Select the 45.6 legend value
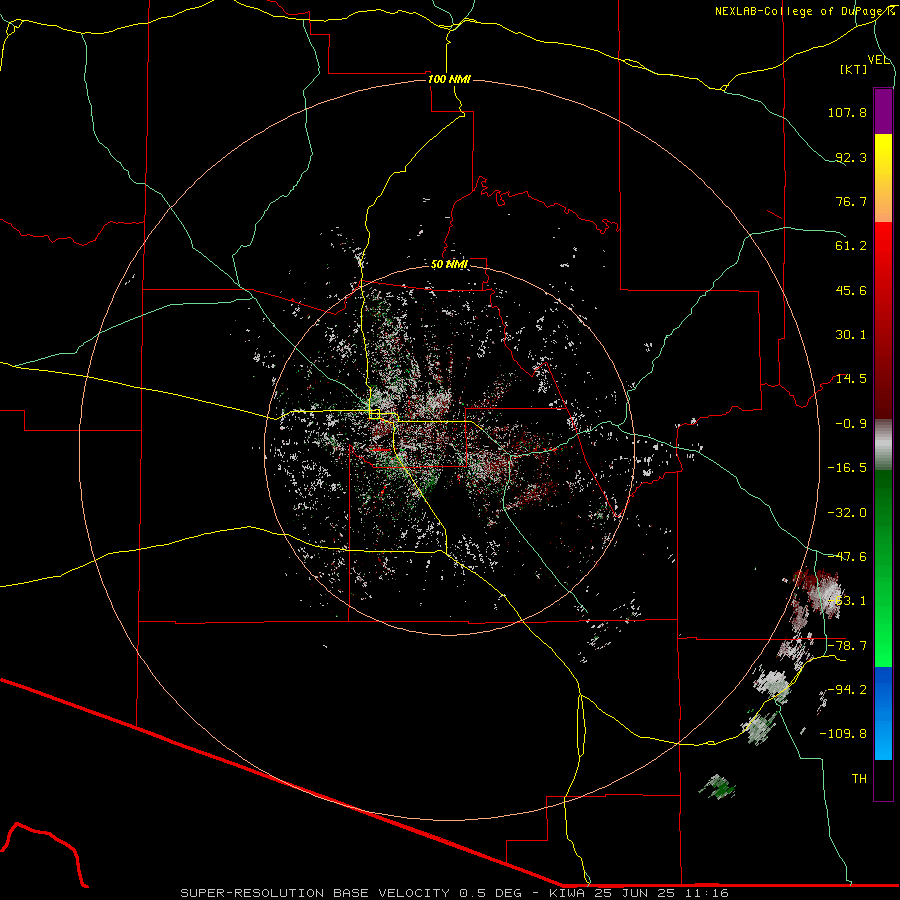This screenshot has height=900, width=900. pyautogui.click(x=851, y=290)
